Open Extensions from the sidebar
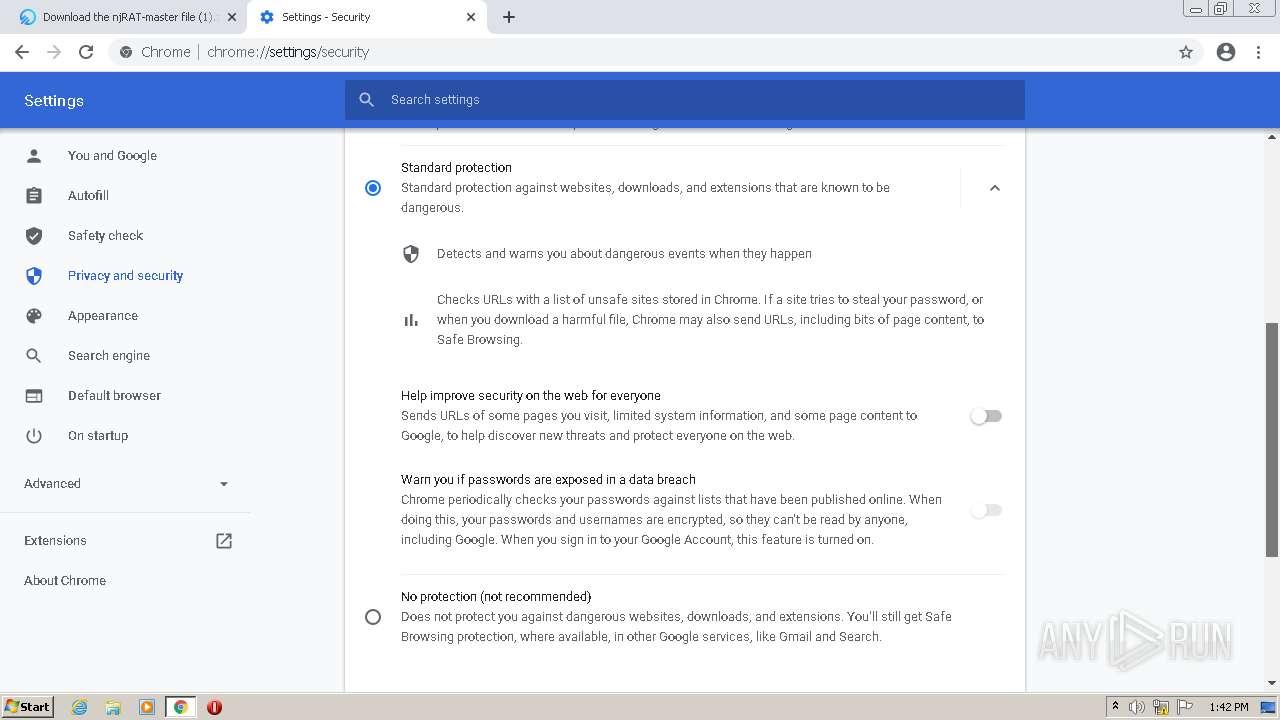 point(55,540)
